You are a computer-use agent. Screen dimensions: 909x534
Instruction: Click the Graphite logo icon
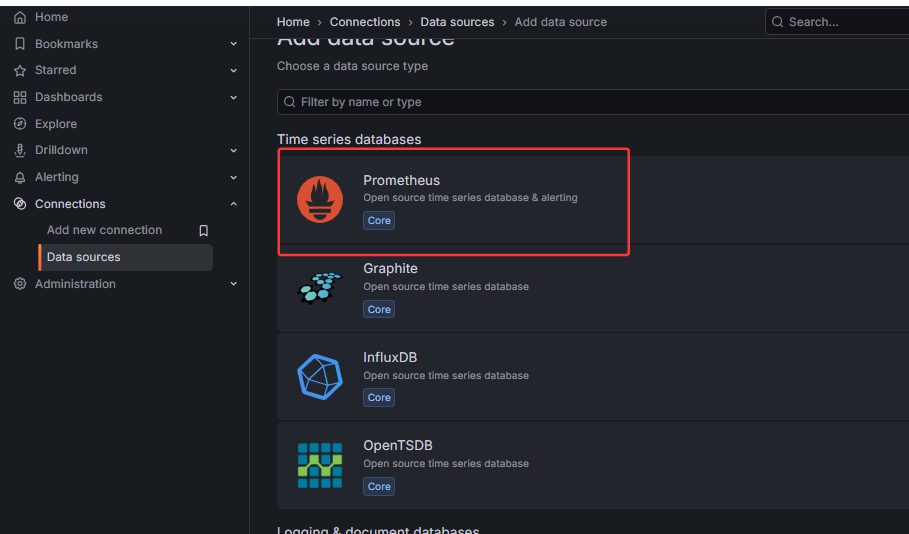[320, 288]
